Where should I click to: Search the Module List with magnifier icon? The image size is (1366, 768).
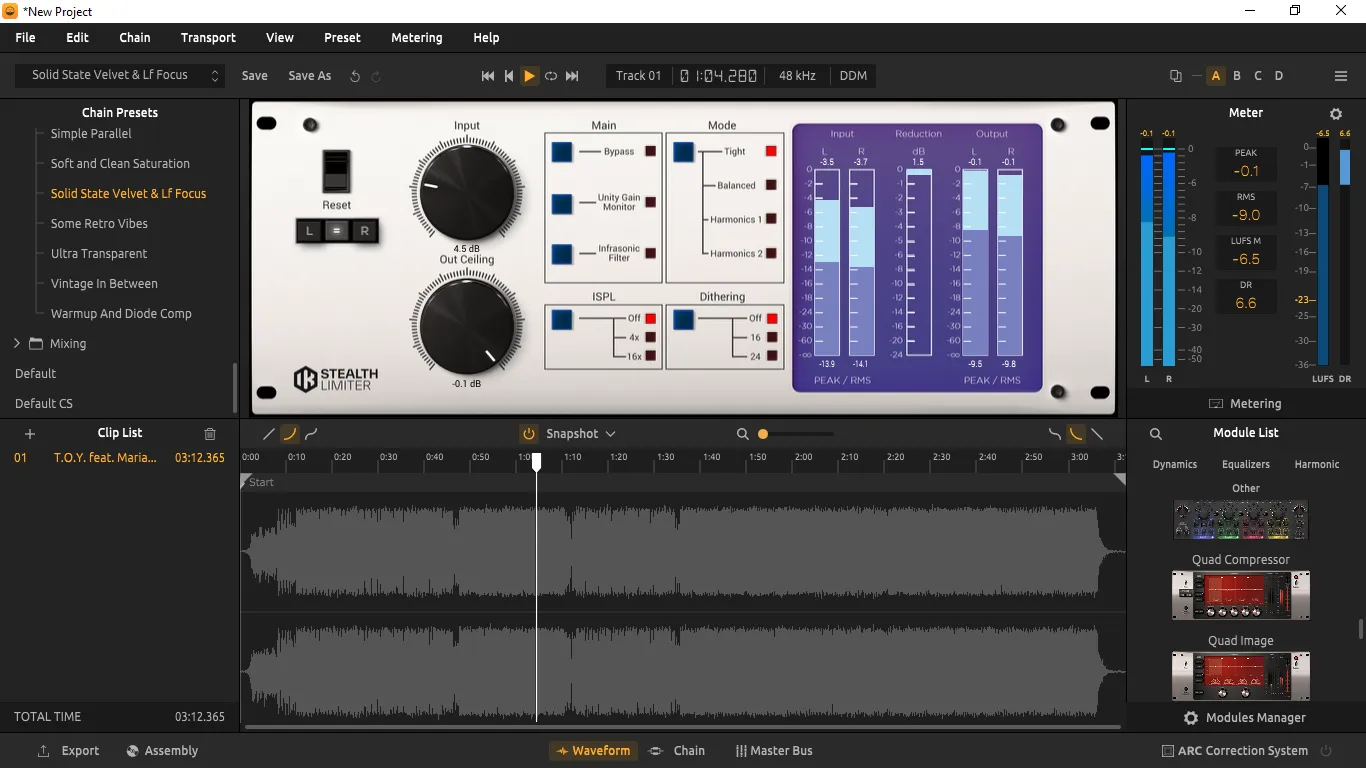tap(1156, 434)
